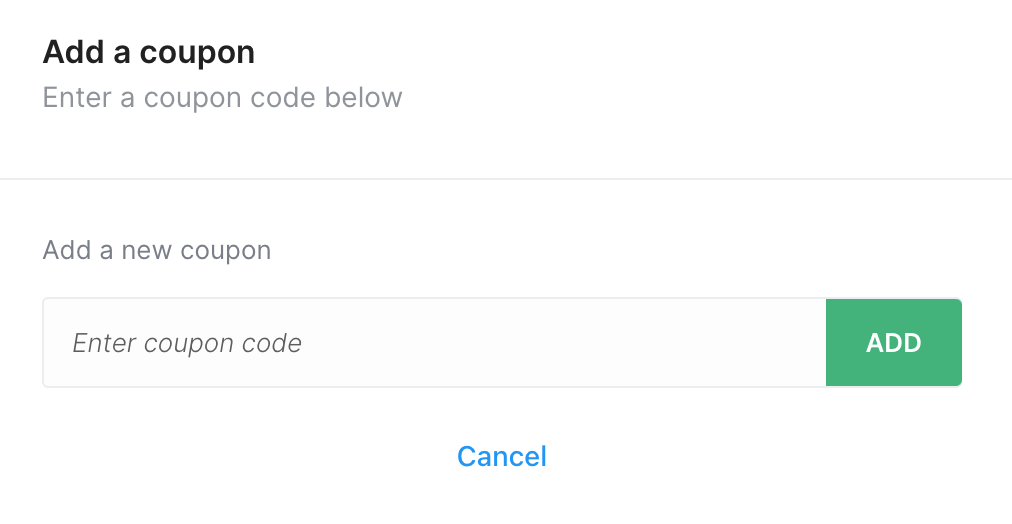The width and height of the screenshot is (1012, 524).
Task: Click the divider line under the header
Action: coord(506,179)
